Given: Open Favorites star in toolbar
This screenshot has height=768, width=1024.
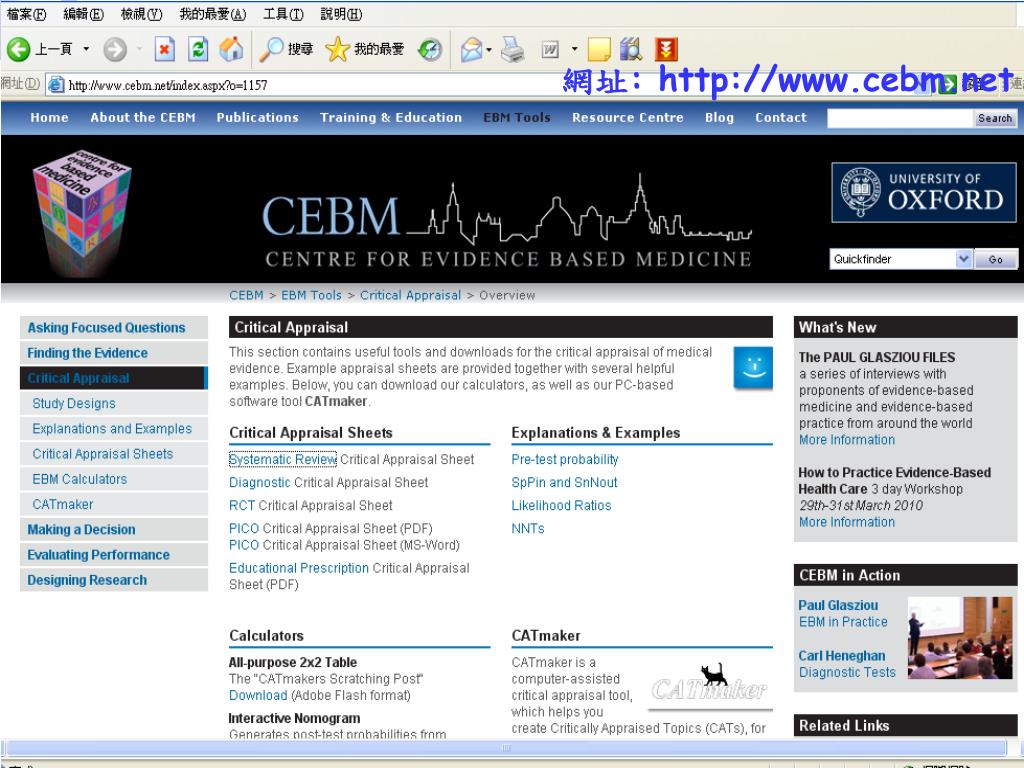Looking at the screenshot, I should click(338, 49).
